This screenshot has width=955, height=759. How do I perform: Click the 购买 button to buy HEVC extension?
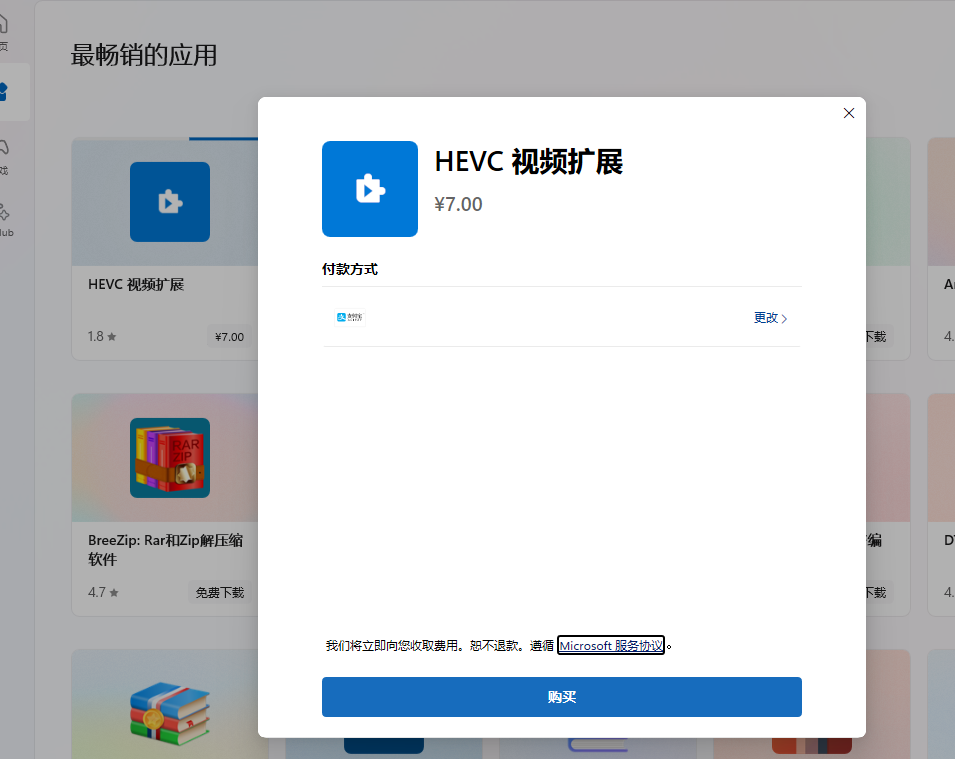(561, 697)
